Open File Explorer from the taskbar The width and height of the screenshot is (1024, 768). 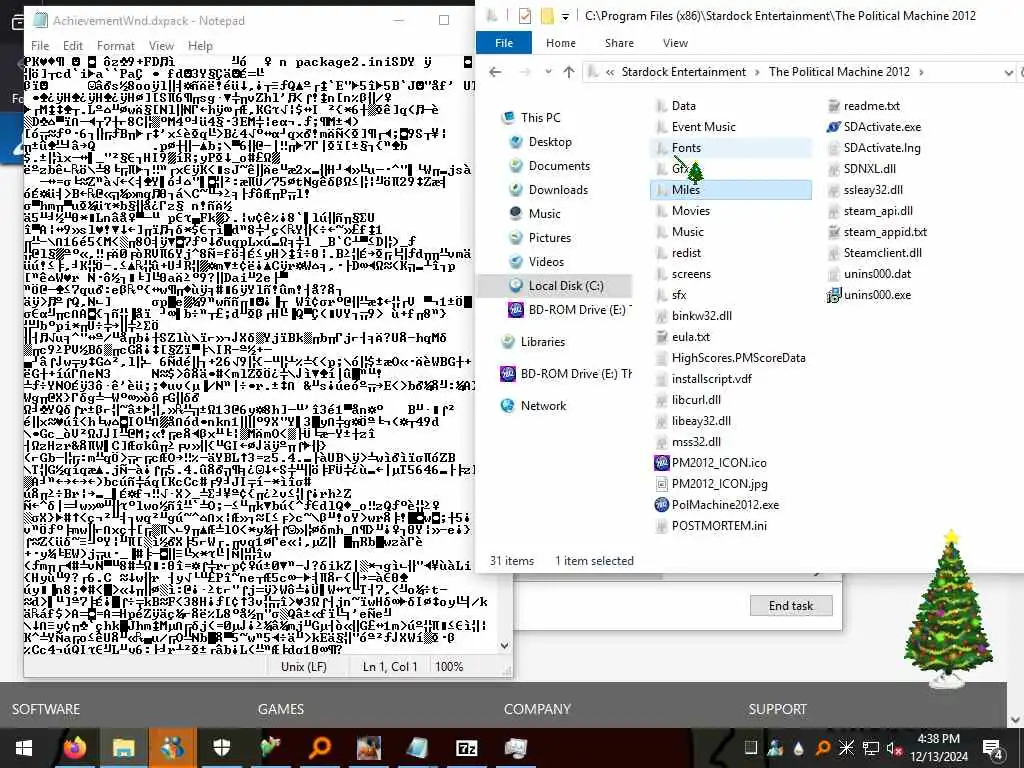pos(123,747)
